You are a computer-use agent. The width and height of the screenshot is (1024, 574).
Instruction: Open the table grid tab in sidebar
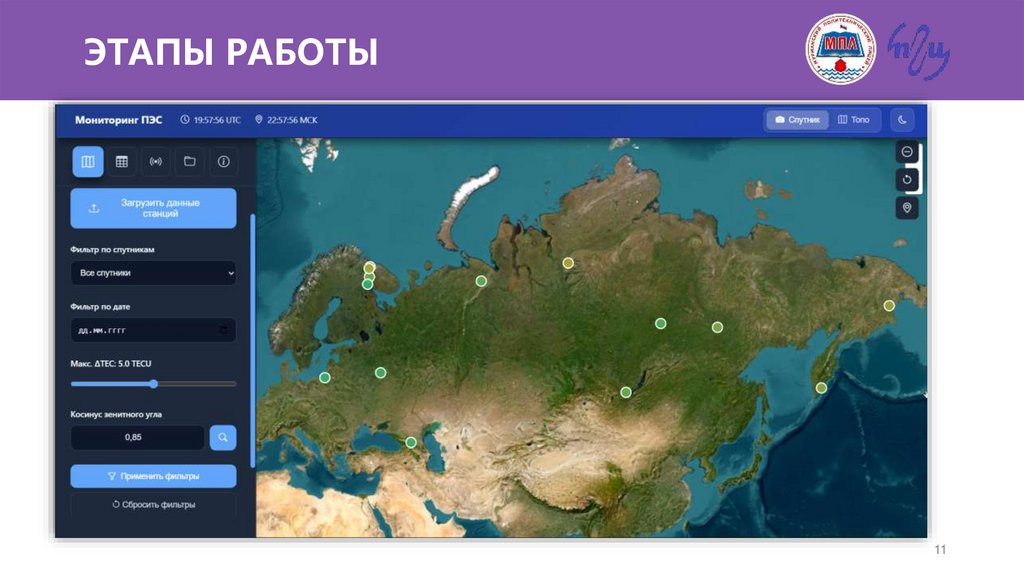pyautogui.click(x=121, y=161)
